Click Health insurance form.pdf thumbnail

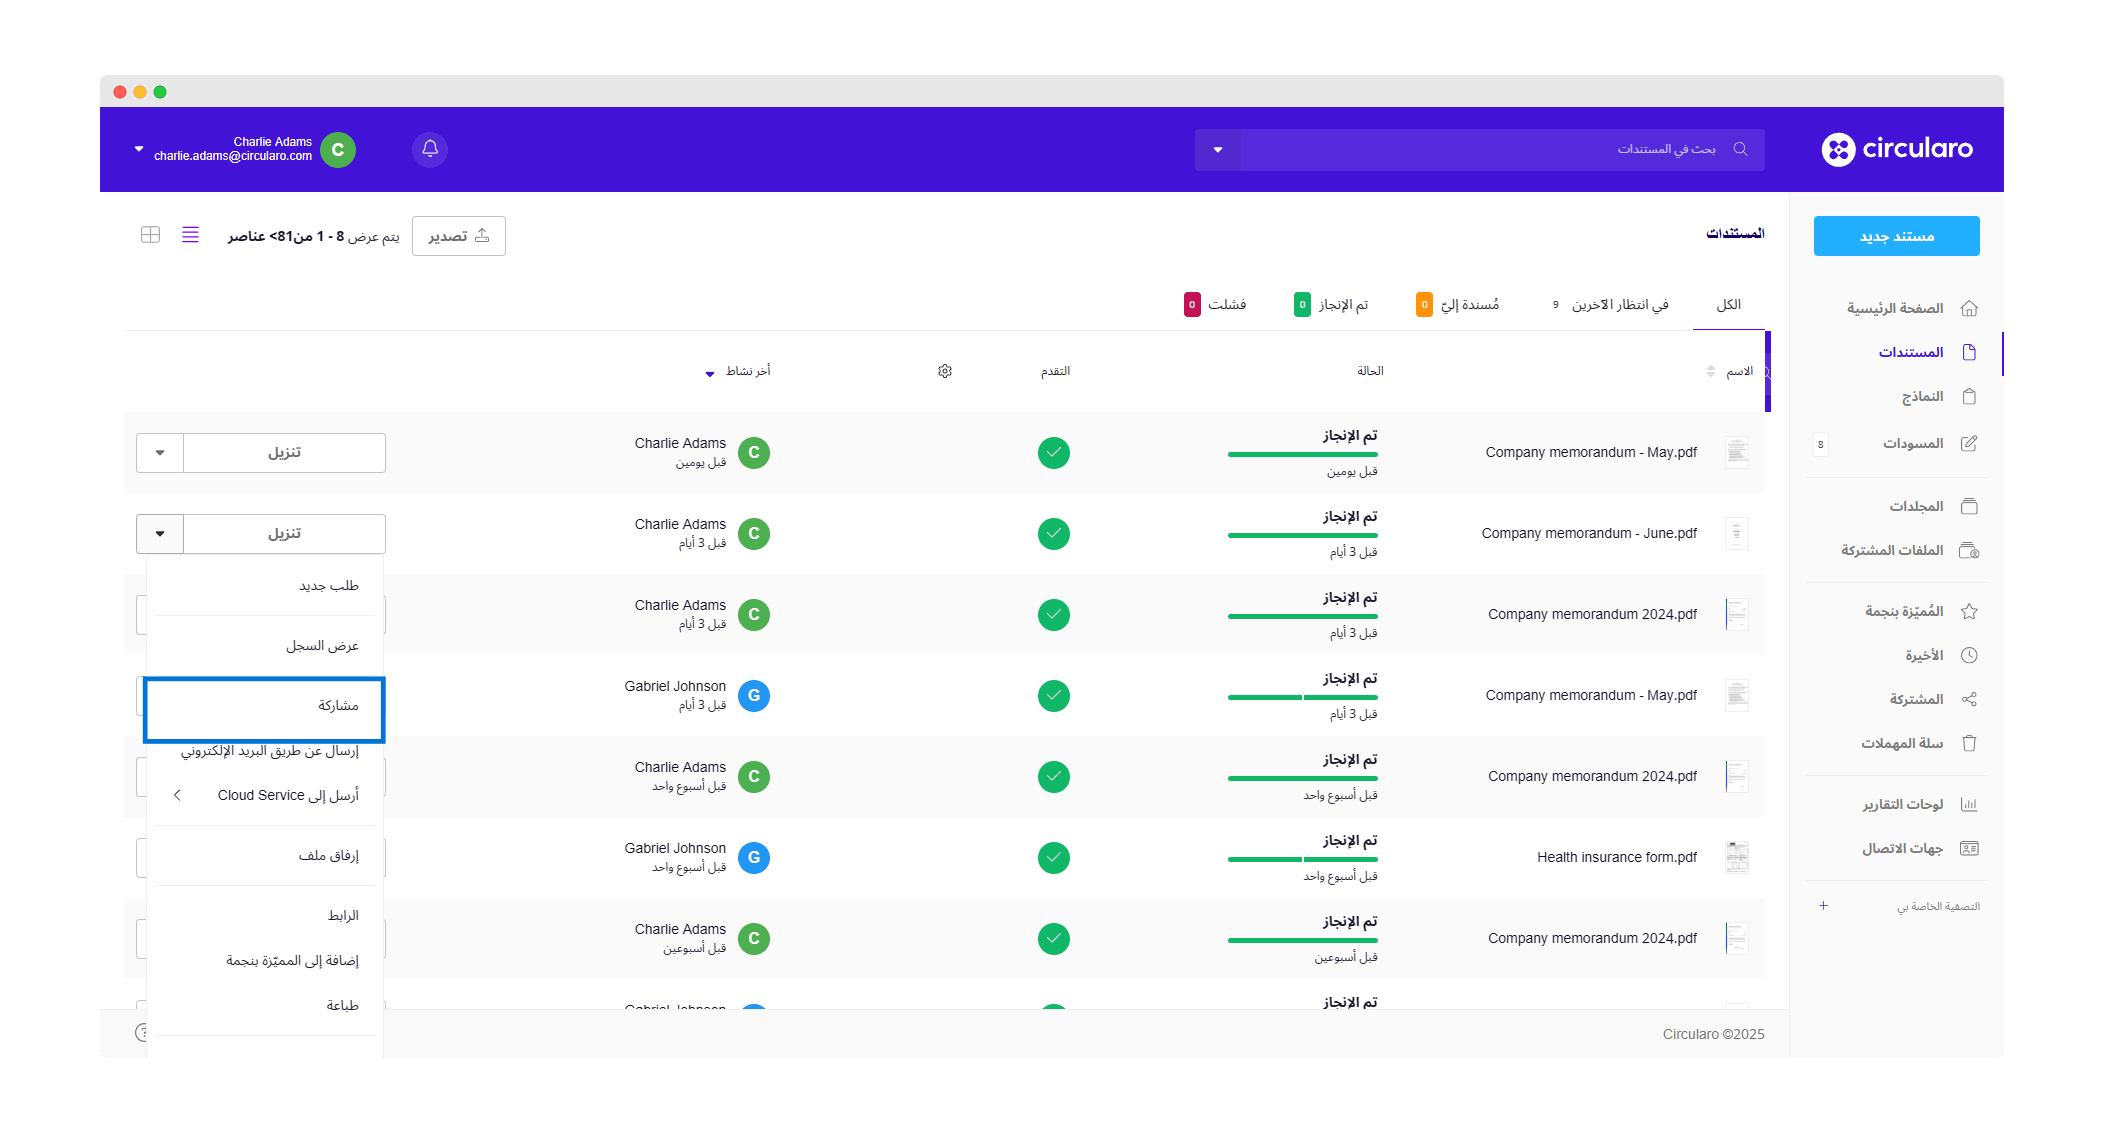[x=1737, y=857]
